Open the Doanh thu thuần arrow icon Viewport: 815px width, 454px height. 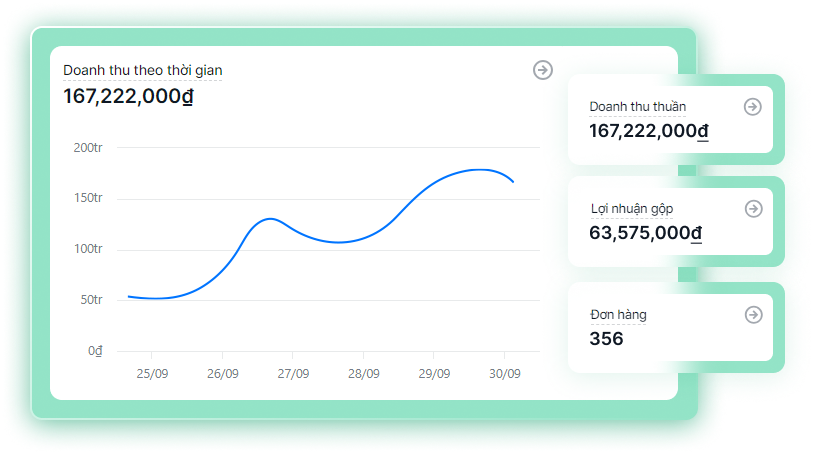click(753, 107)
